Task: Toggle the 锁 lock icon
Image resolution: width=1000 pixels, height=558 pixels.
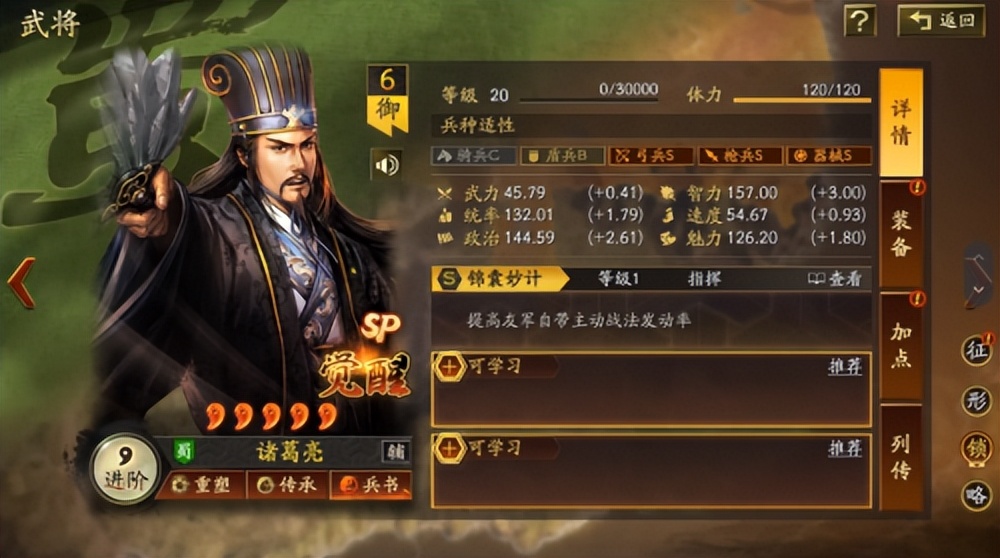Action: pos(976,448)
